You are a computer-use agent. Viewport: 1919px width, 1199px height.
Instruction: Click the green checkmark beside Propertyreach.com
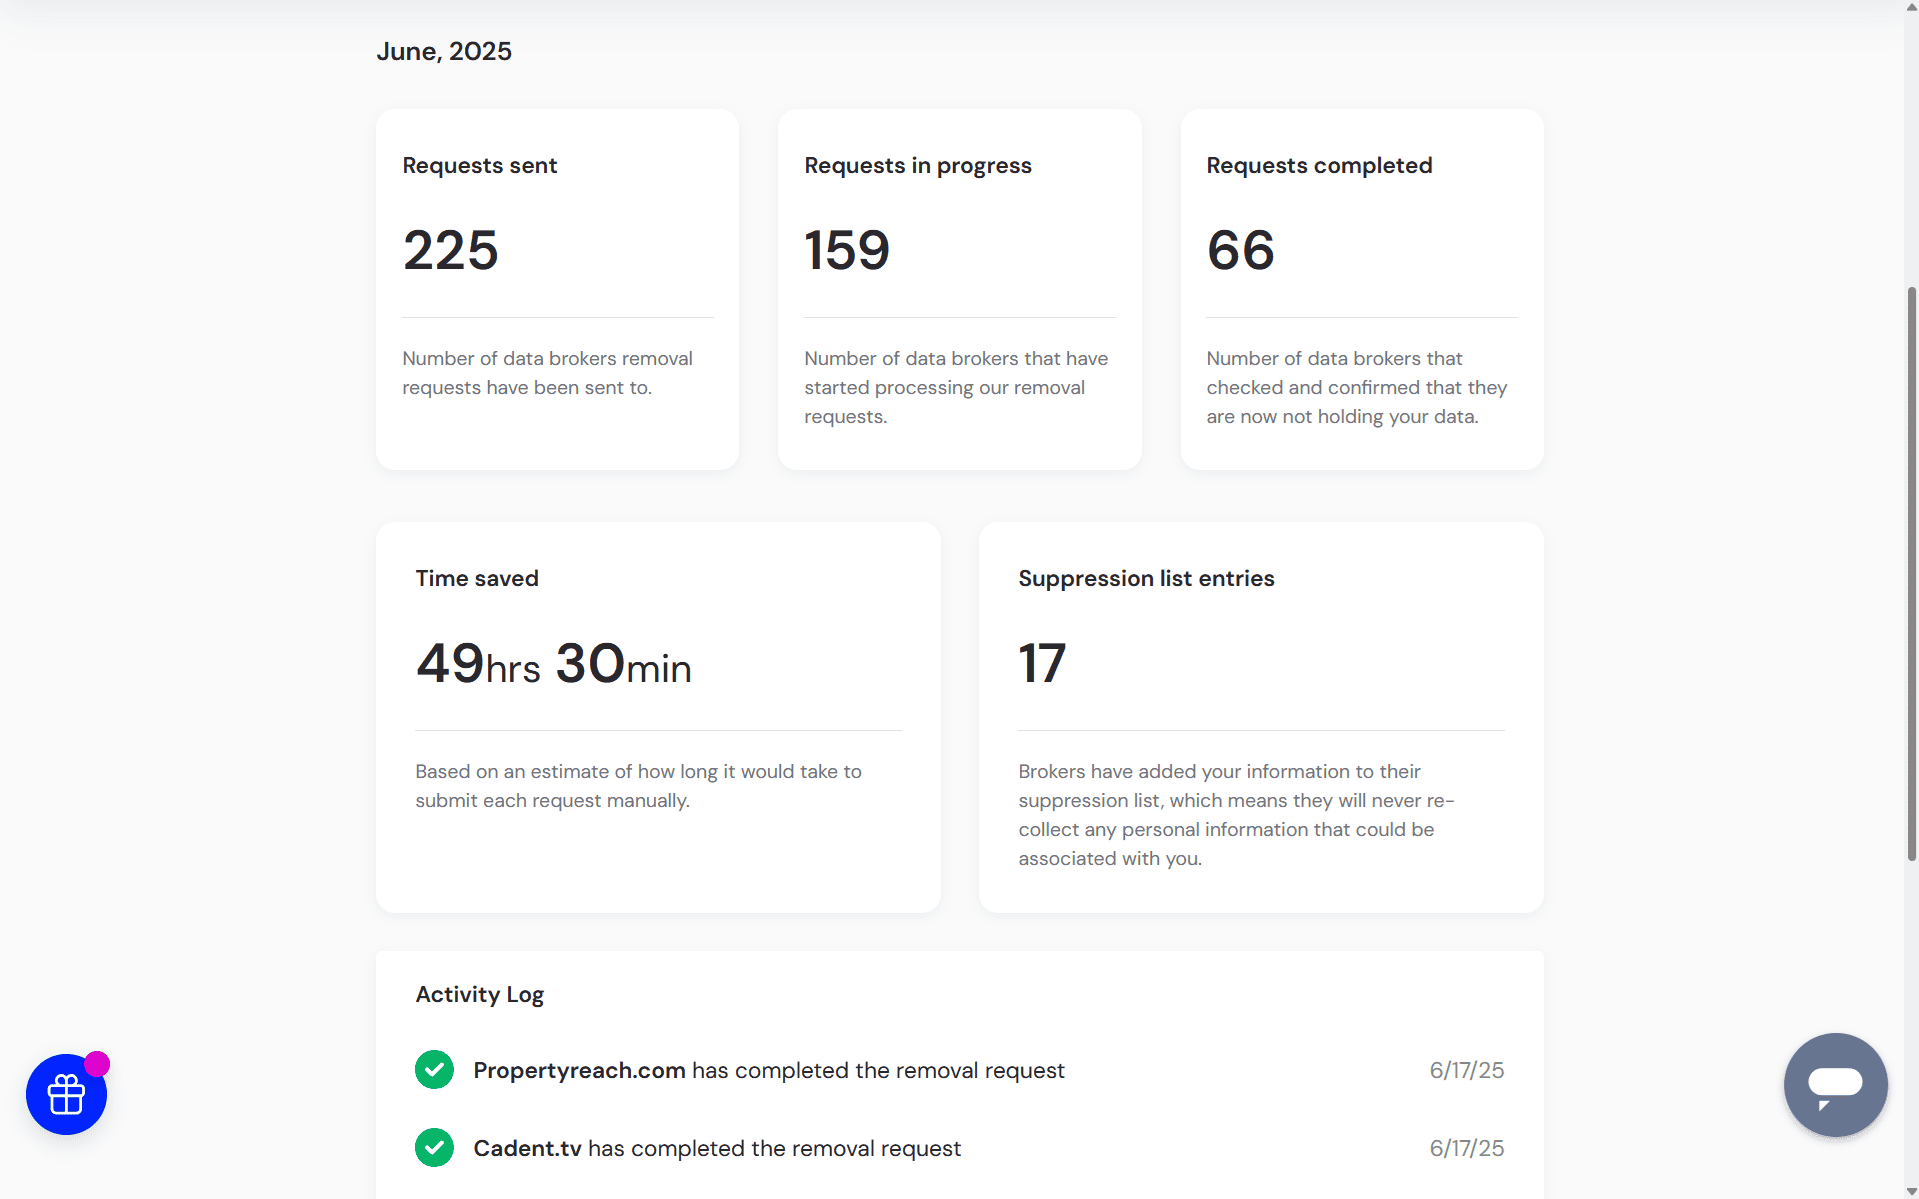(x=434, y=1069)
